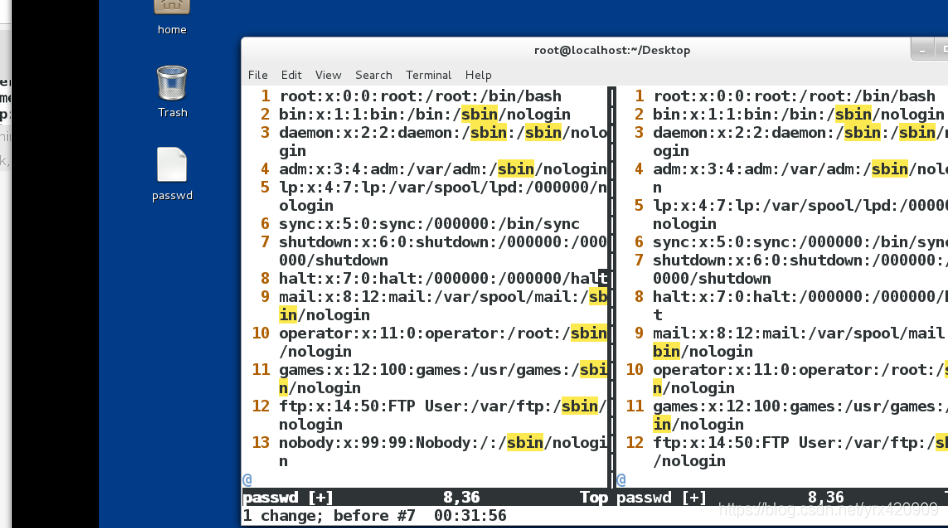Click the '1 change; before #7' message
Viewport: 948px width, 528px height.
pyautogui.click(x=329, y=515)
